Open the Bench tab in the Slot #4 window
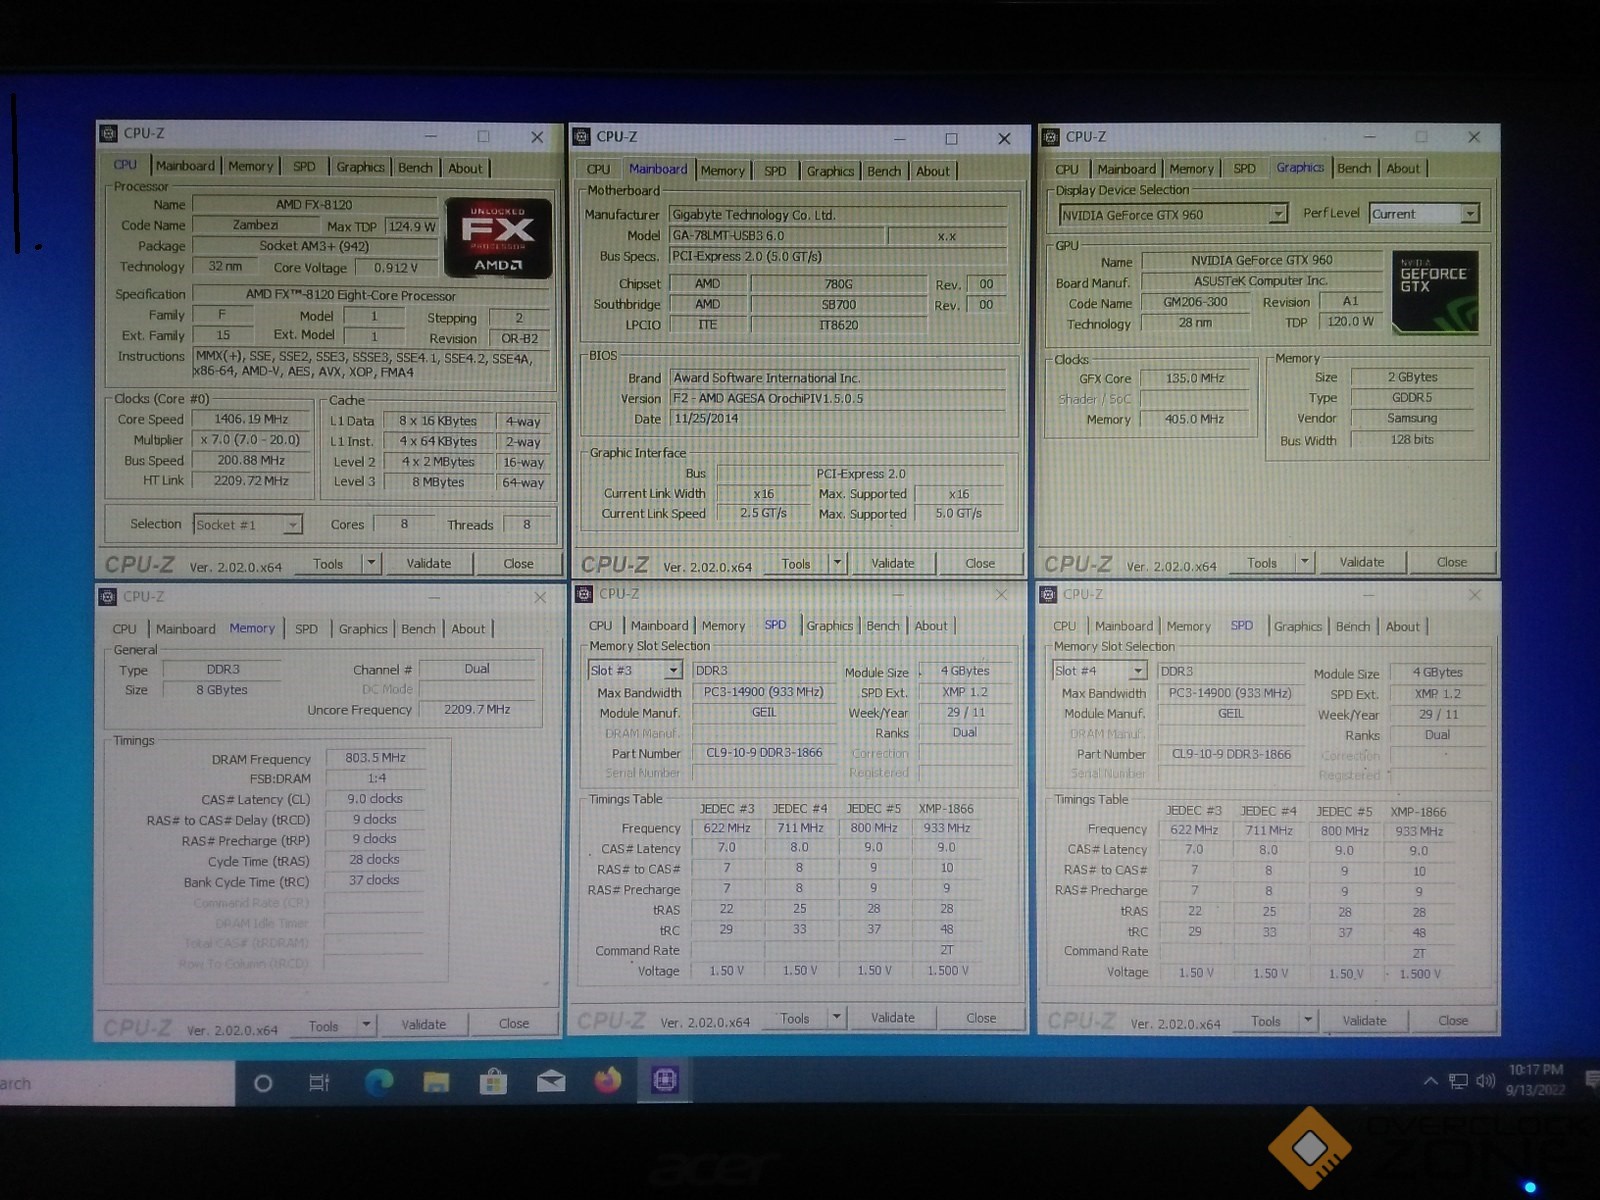 [x=1353, y=626]
